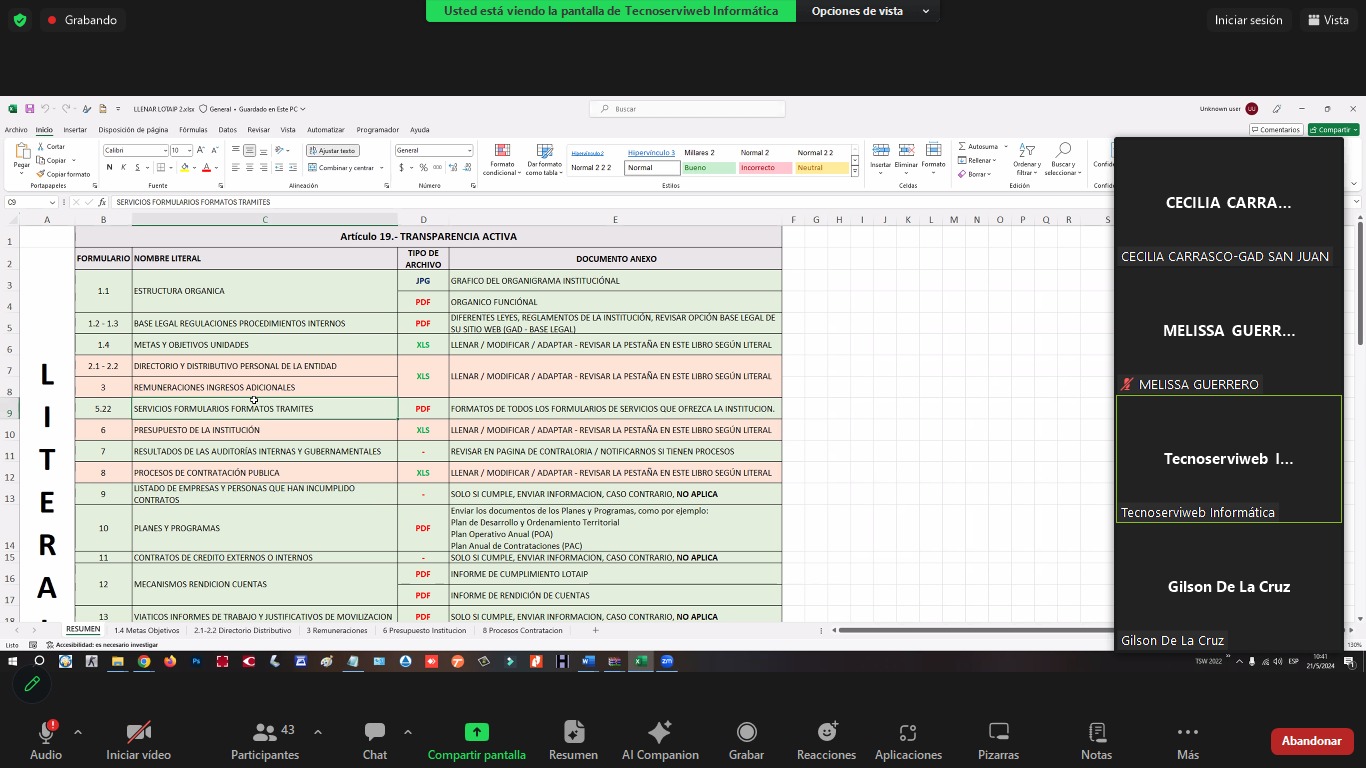Expand the Opciones de vista dropdown

tap(869, 11)
